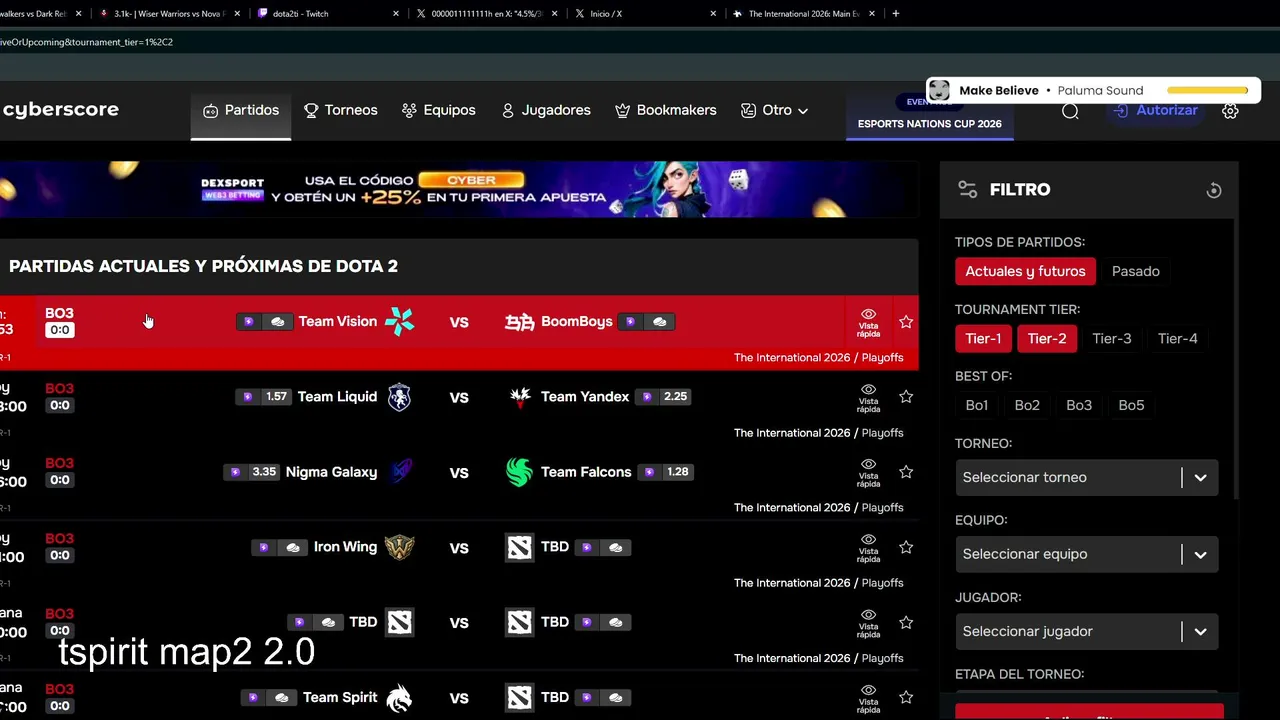Click the yellow music progress bar

click(x=1207, y=91)
